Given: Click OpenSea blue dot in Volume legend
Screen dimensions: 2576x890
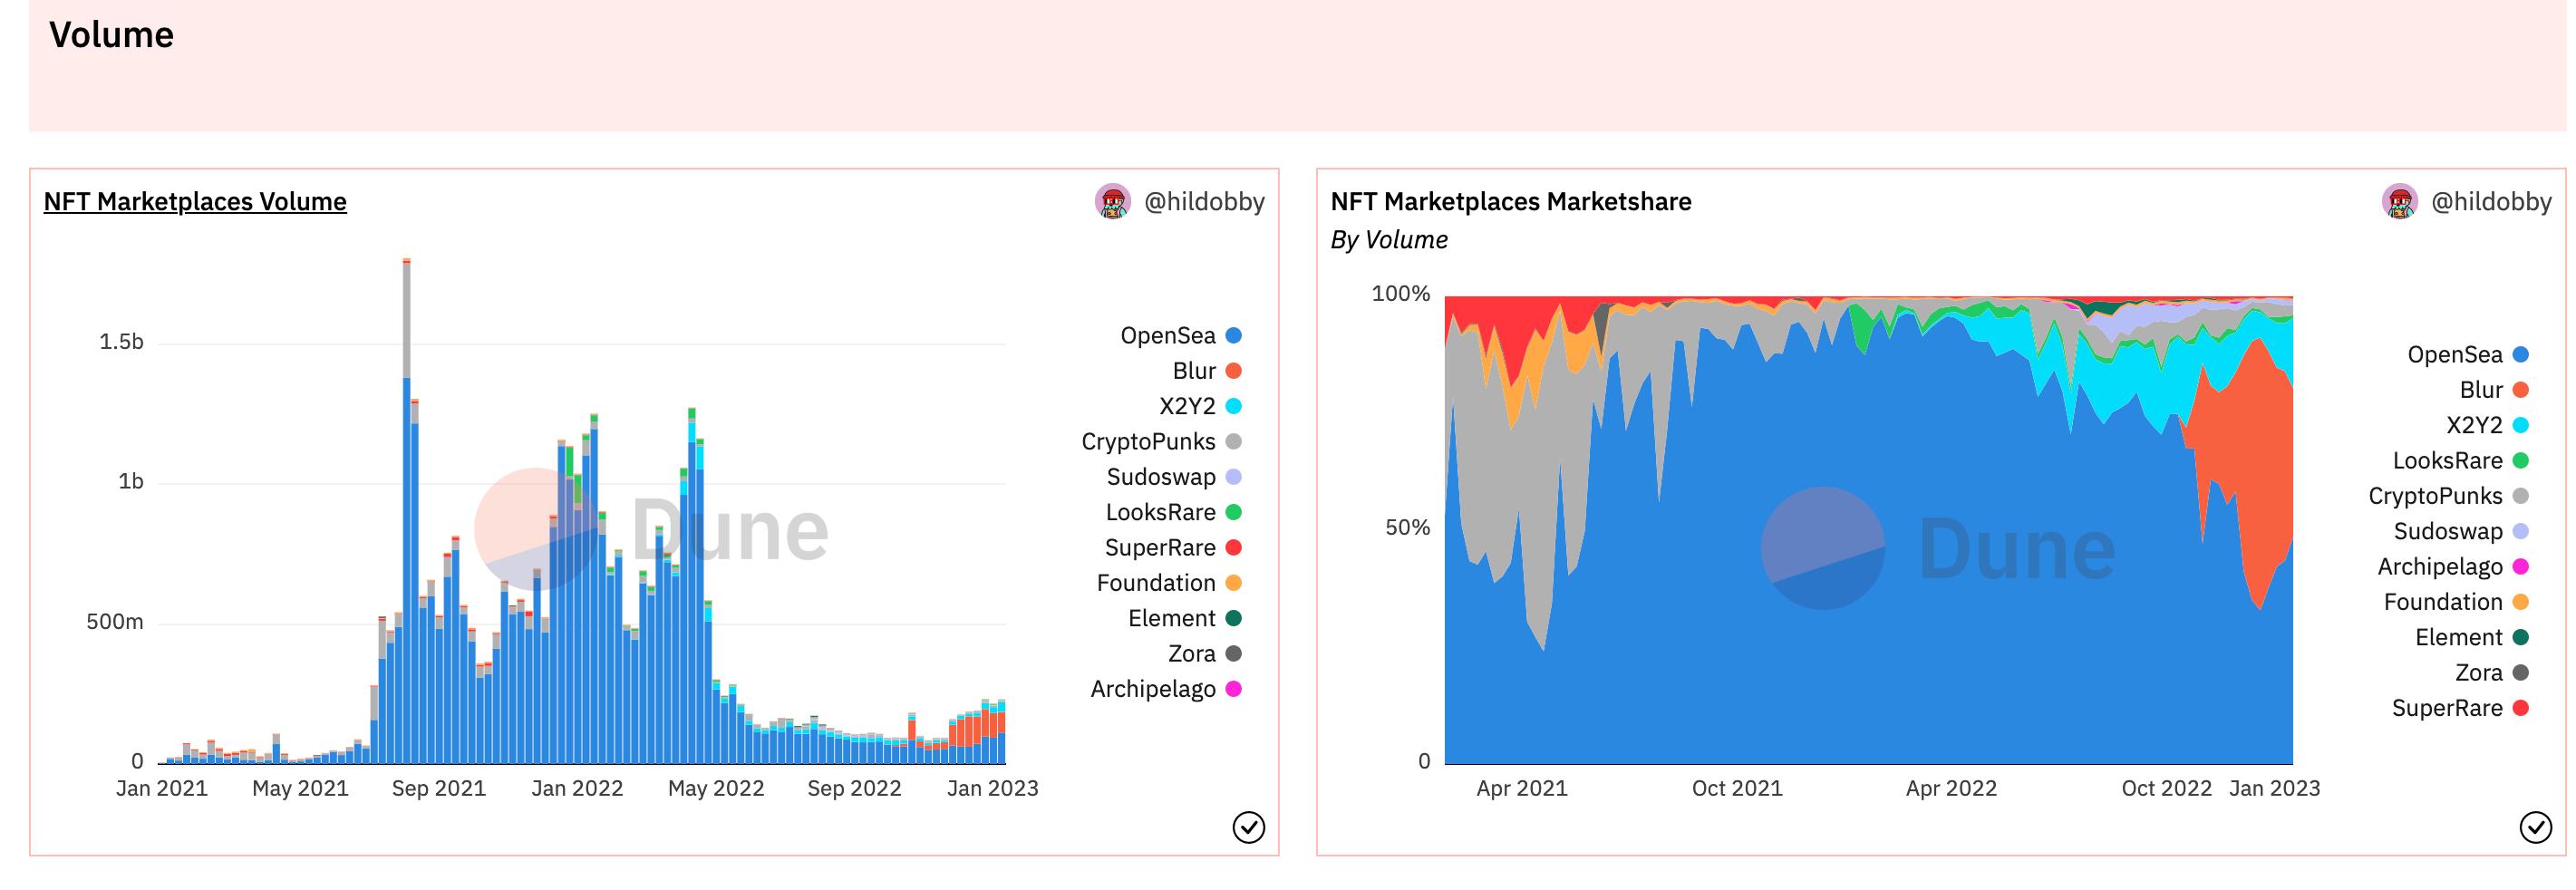Looking at the screenshot, I should point(1233,336).
